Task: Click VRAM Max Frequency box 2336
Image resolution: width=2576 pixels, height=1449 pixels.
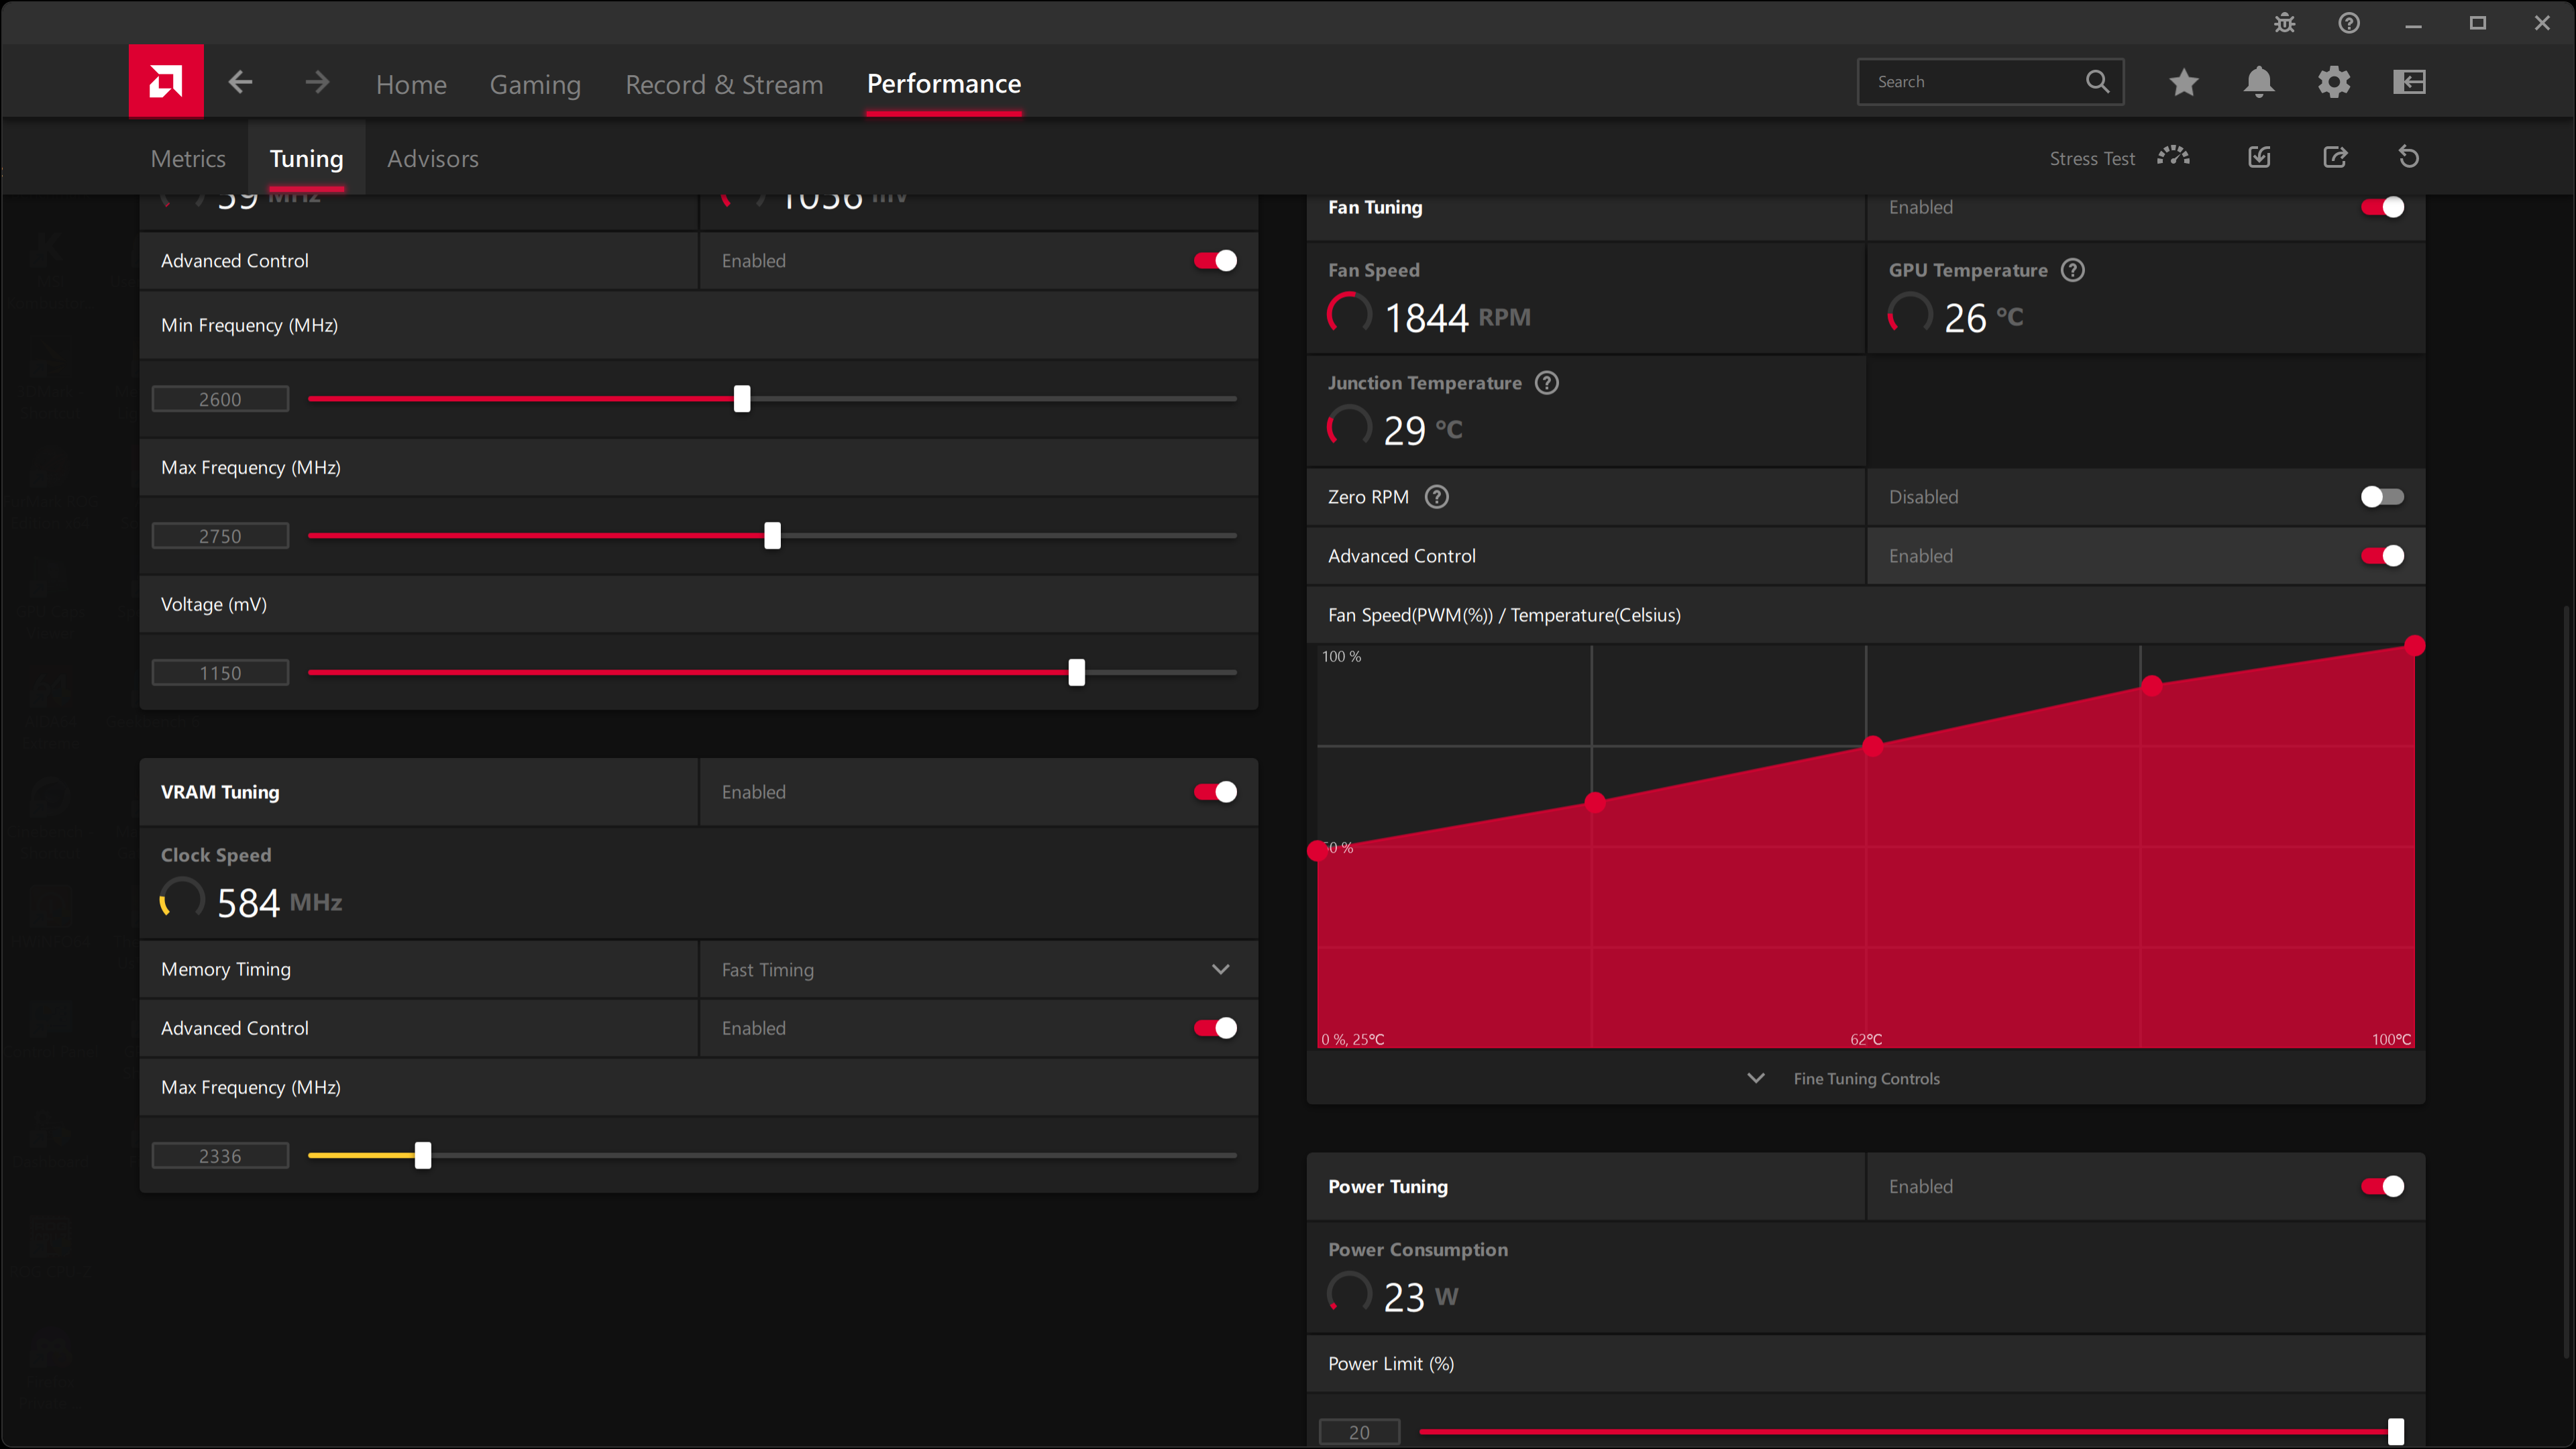Action: 220,1156
